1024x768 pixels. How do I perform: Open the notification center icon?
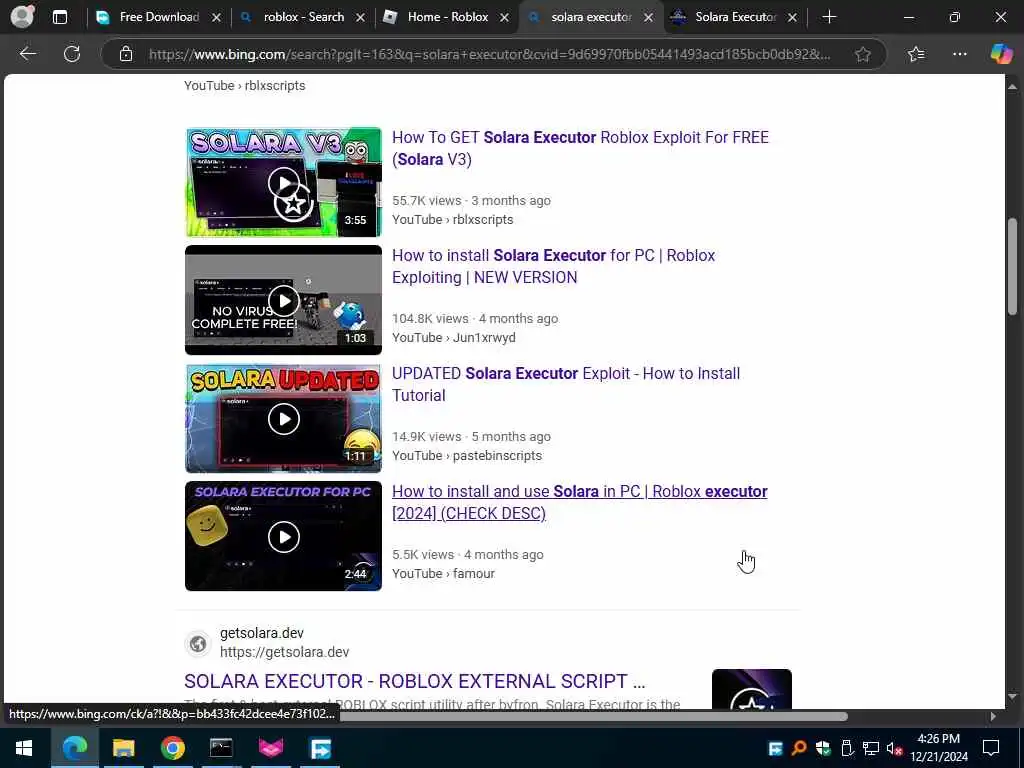click(x=991, y=748)
